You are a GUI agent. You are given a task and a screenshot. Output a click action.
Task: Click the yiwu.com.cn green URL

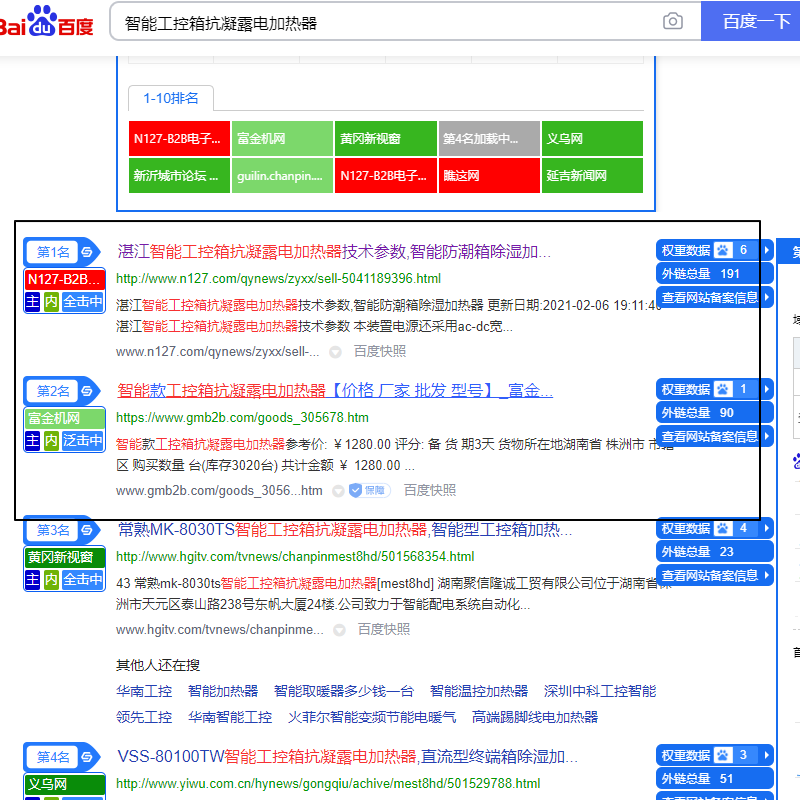pos(328,783)
